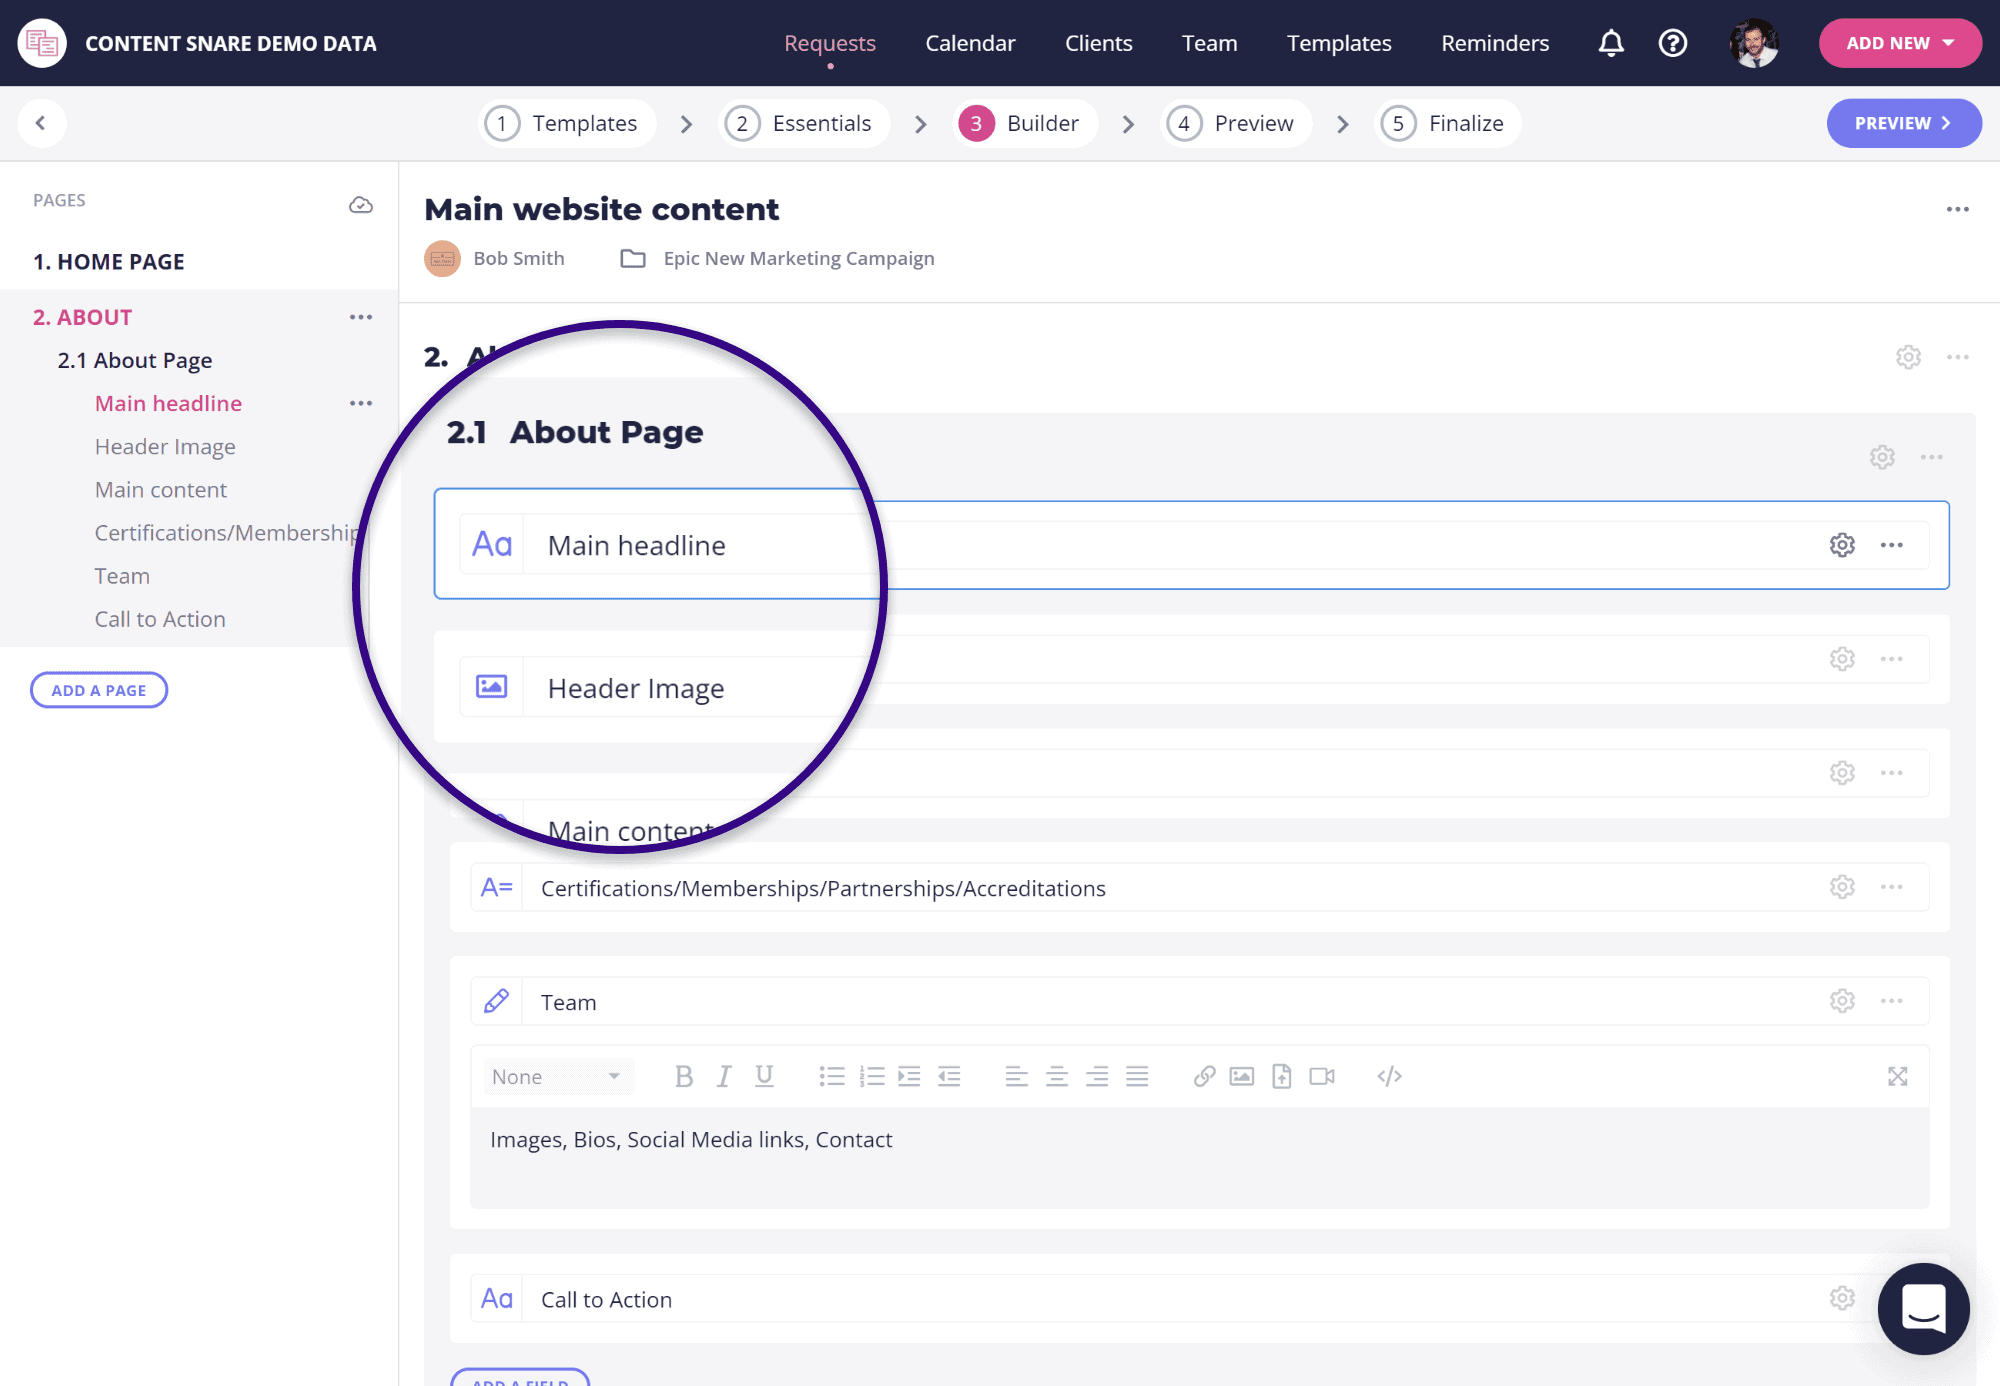Align text center

(1056, 1076)
